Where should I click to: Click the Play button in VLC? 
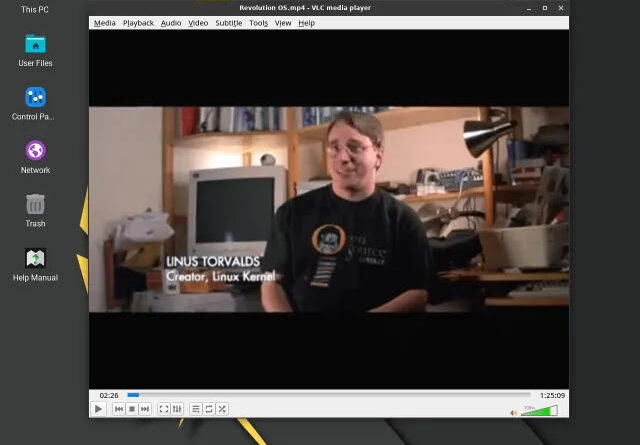tap(98, 409)
